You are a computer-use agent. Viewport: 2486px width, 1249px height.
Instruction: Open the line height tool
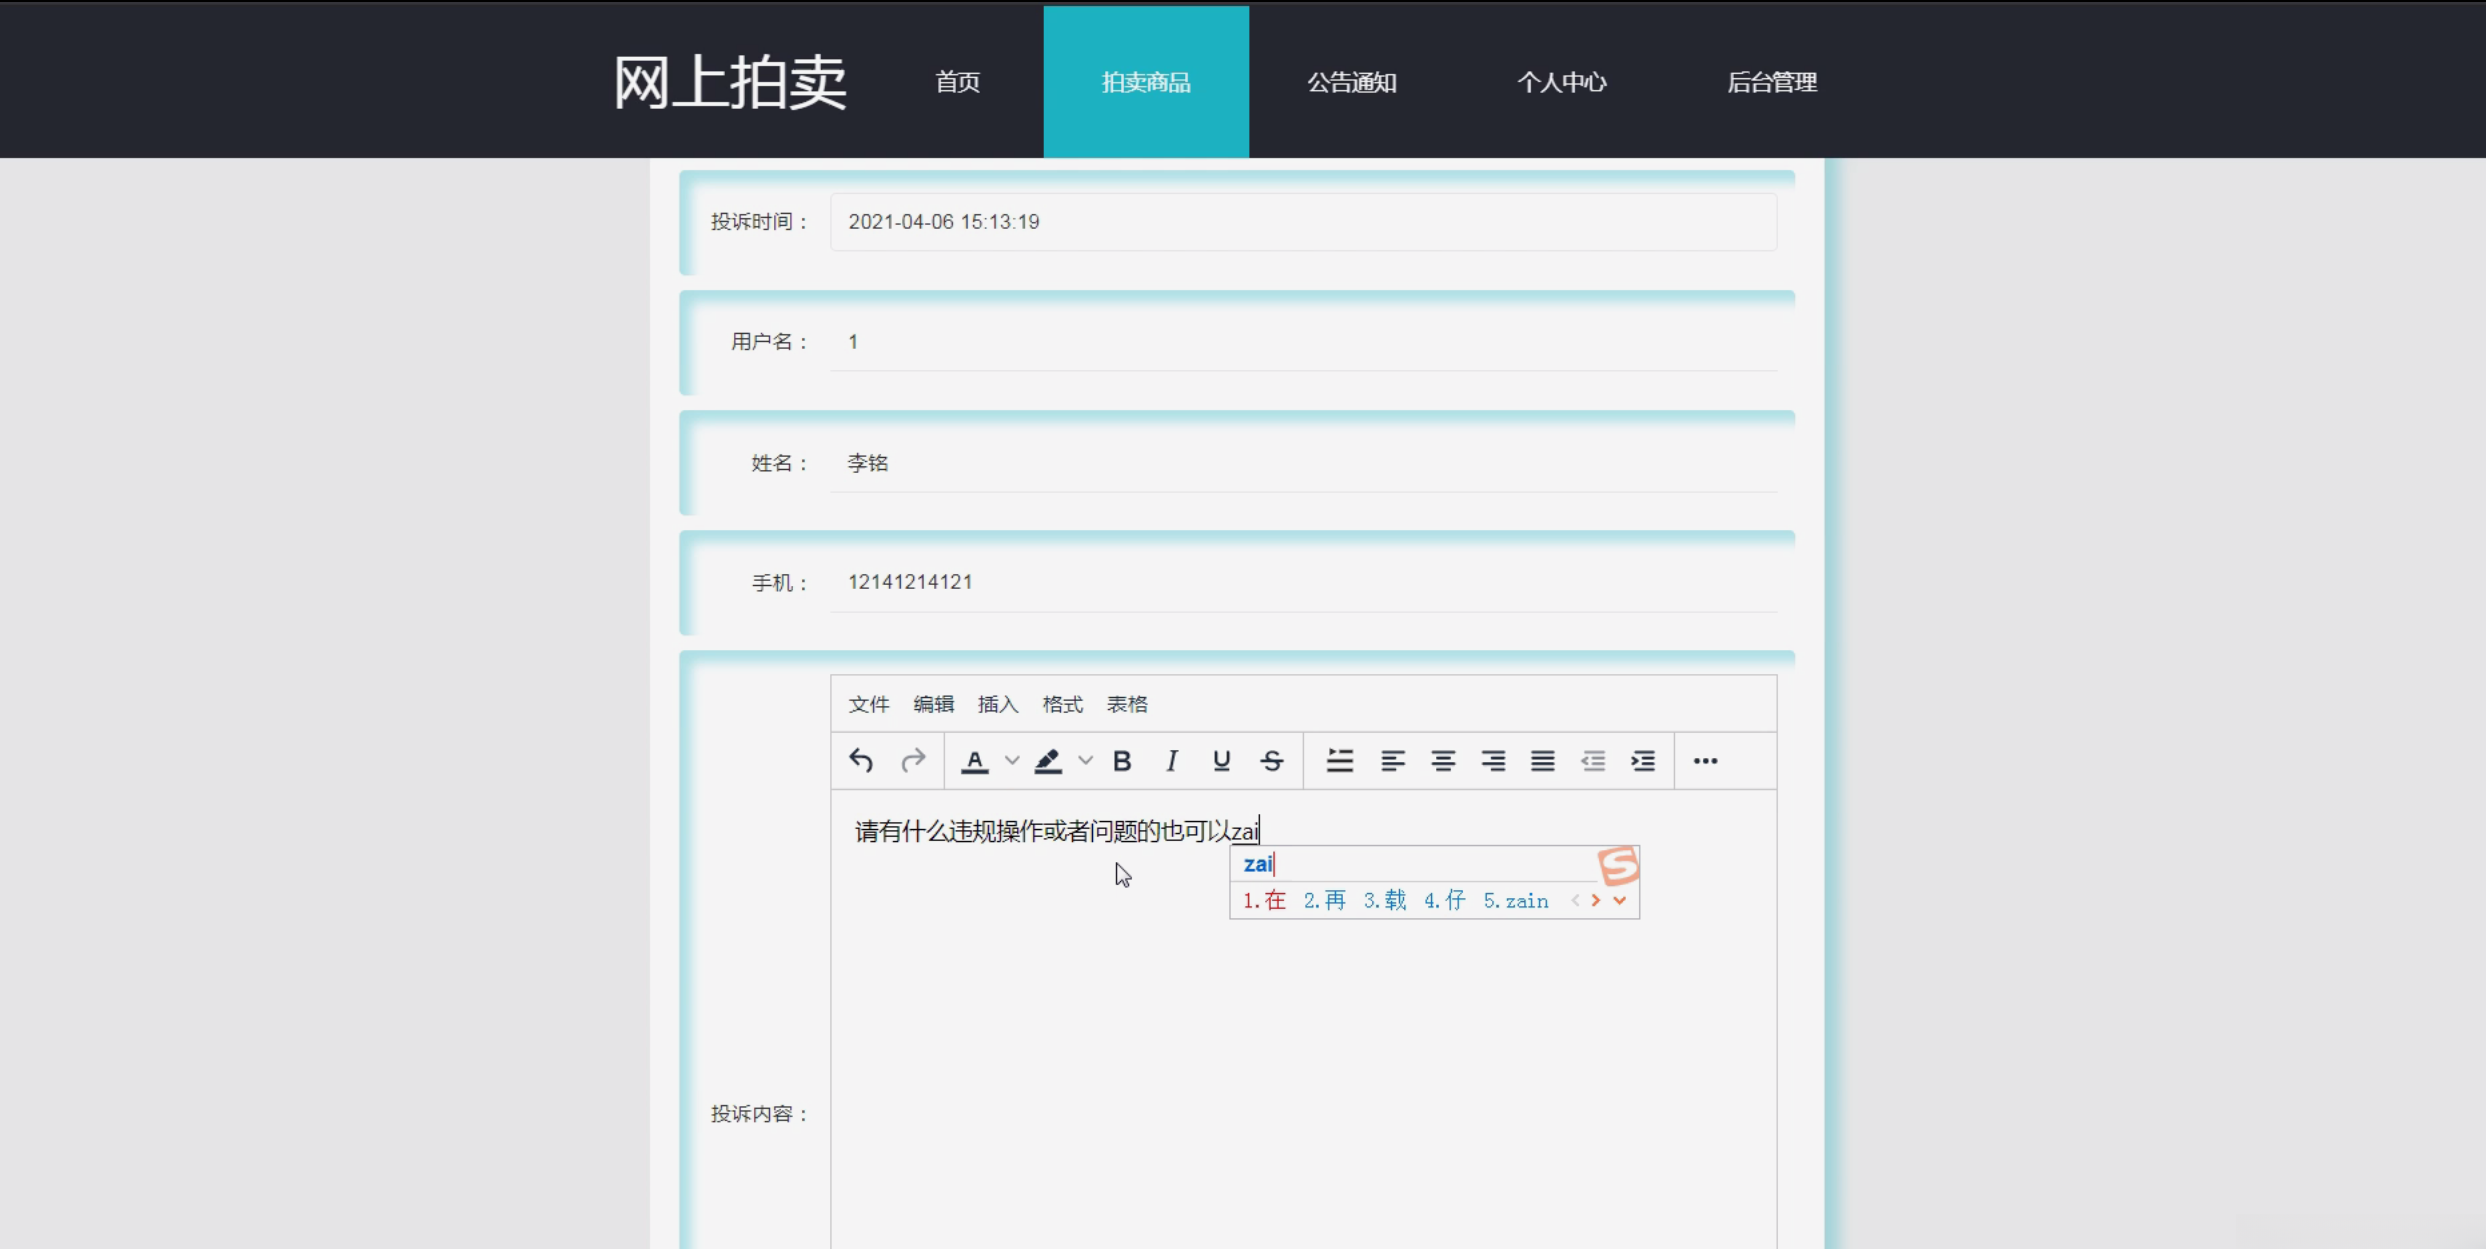click(1340, 761)
